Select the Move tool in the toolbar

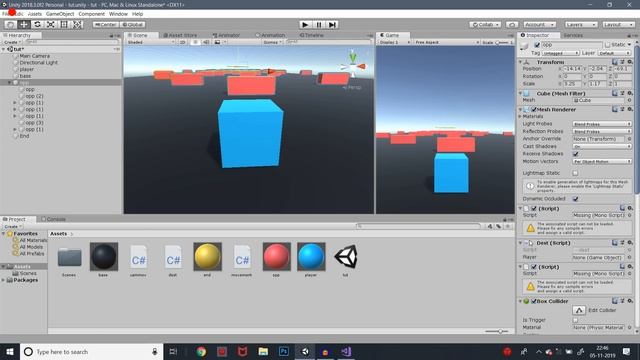tap(24, 24)
